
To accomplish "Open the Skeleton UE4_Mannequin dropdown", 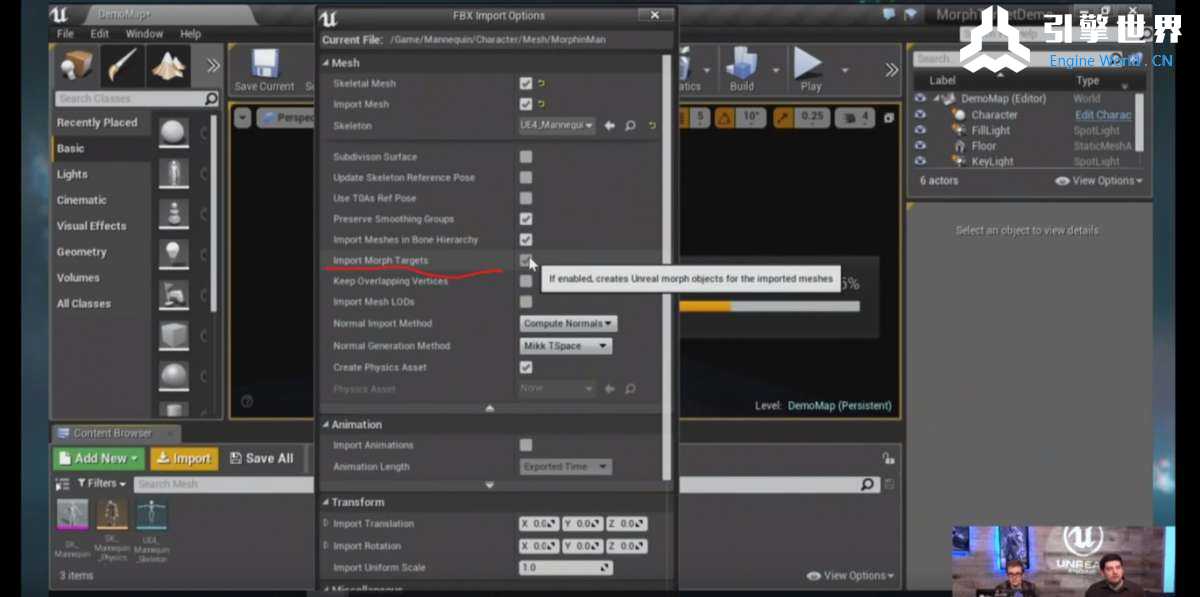I will pyautogui.click(x=557, y=126).
